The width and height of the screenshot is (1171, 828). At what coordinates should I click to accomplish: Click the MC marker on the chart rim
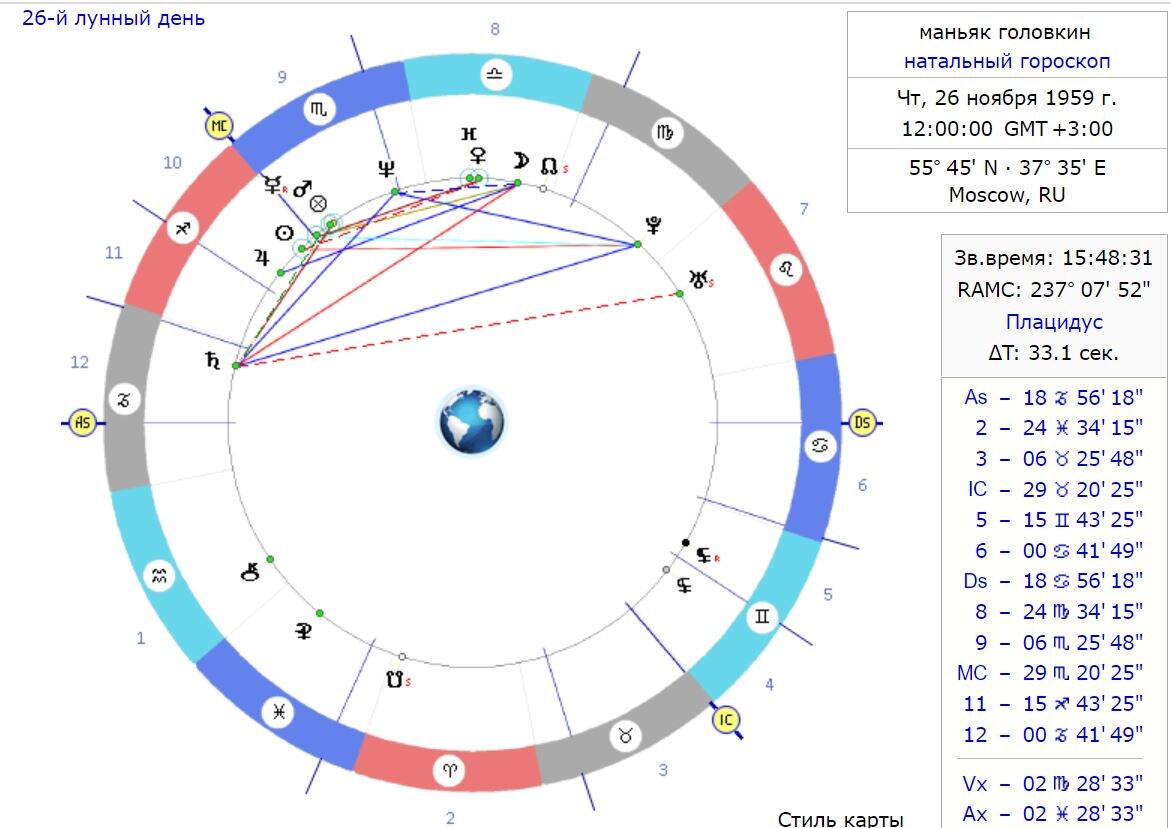[x=219, y=126]
